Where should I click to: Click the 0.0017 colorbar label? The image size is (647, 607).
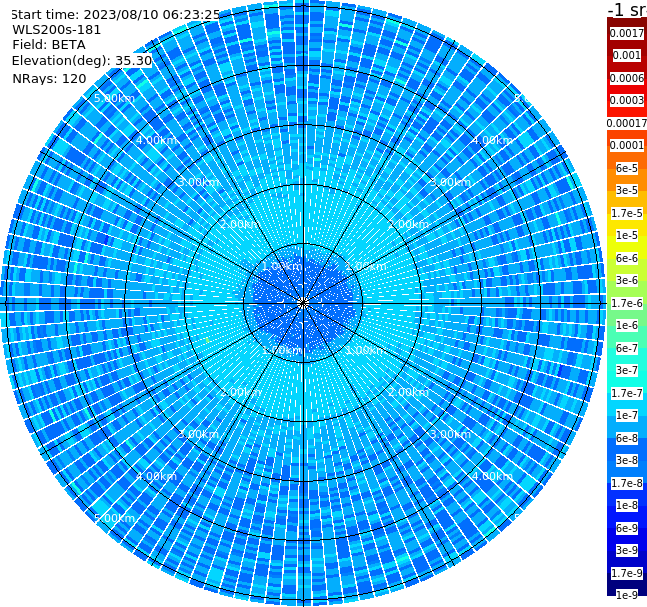coord(627,33)
